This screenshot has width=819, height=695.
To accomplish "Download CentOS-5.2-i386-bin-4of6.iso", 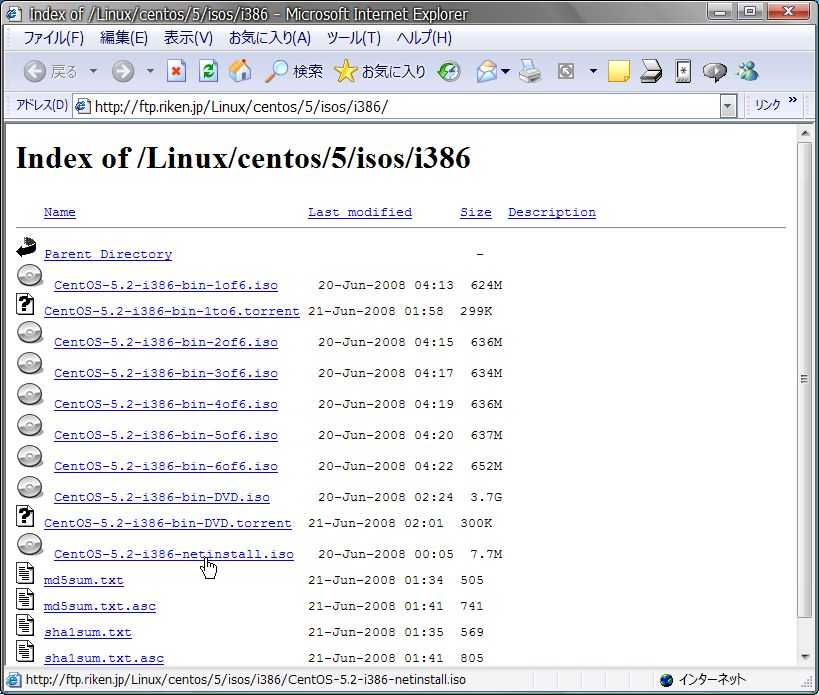I will point(166,404).
